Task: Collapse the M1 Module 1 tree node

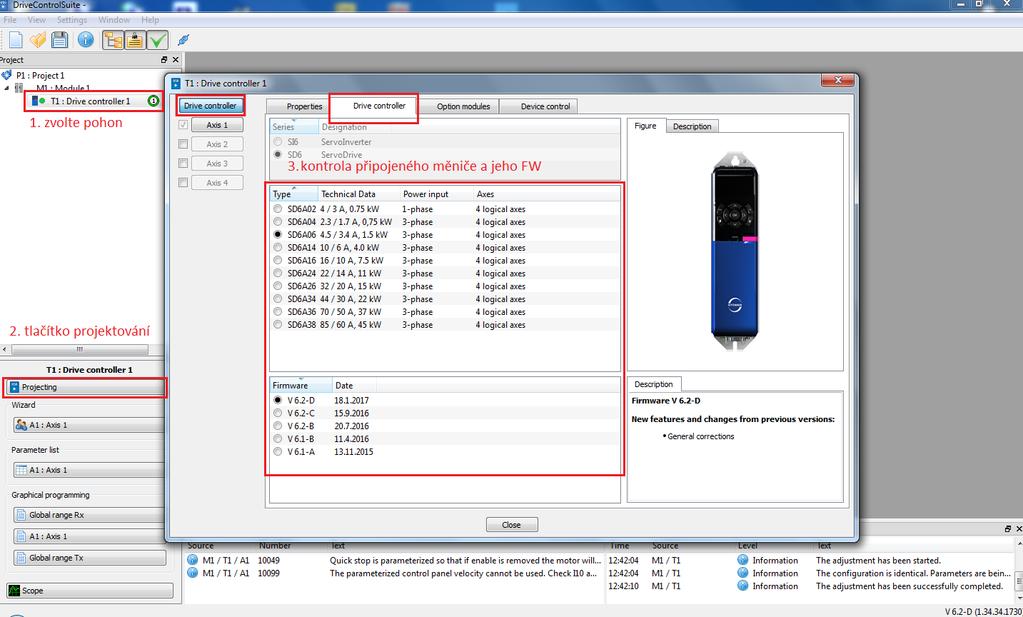Action: [7, 88]
